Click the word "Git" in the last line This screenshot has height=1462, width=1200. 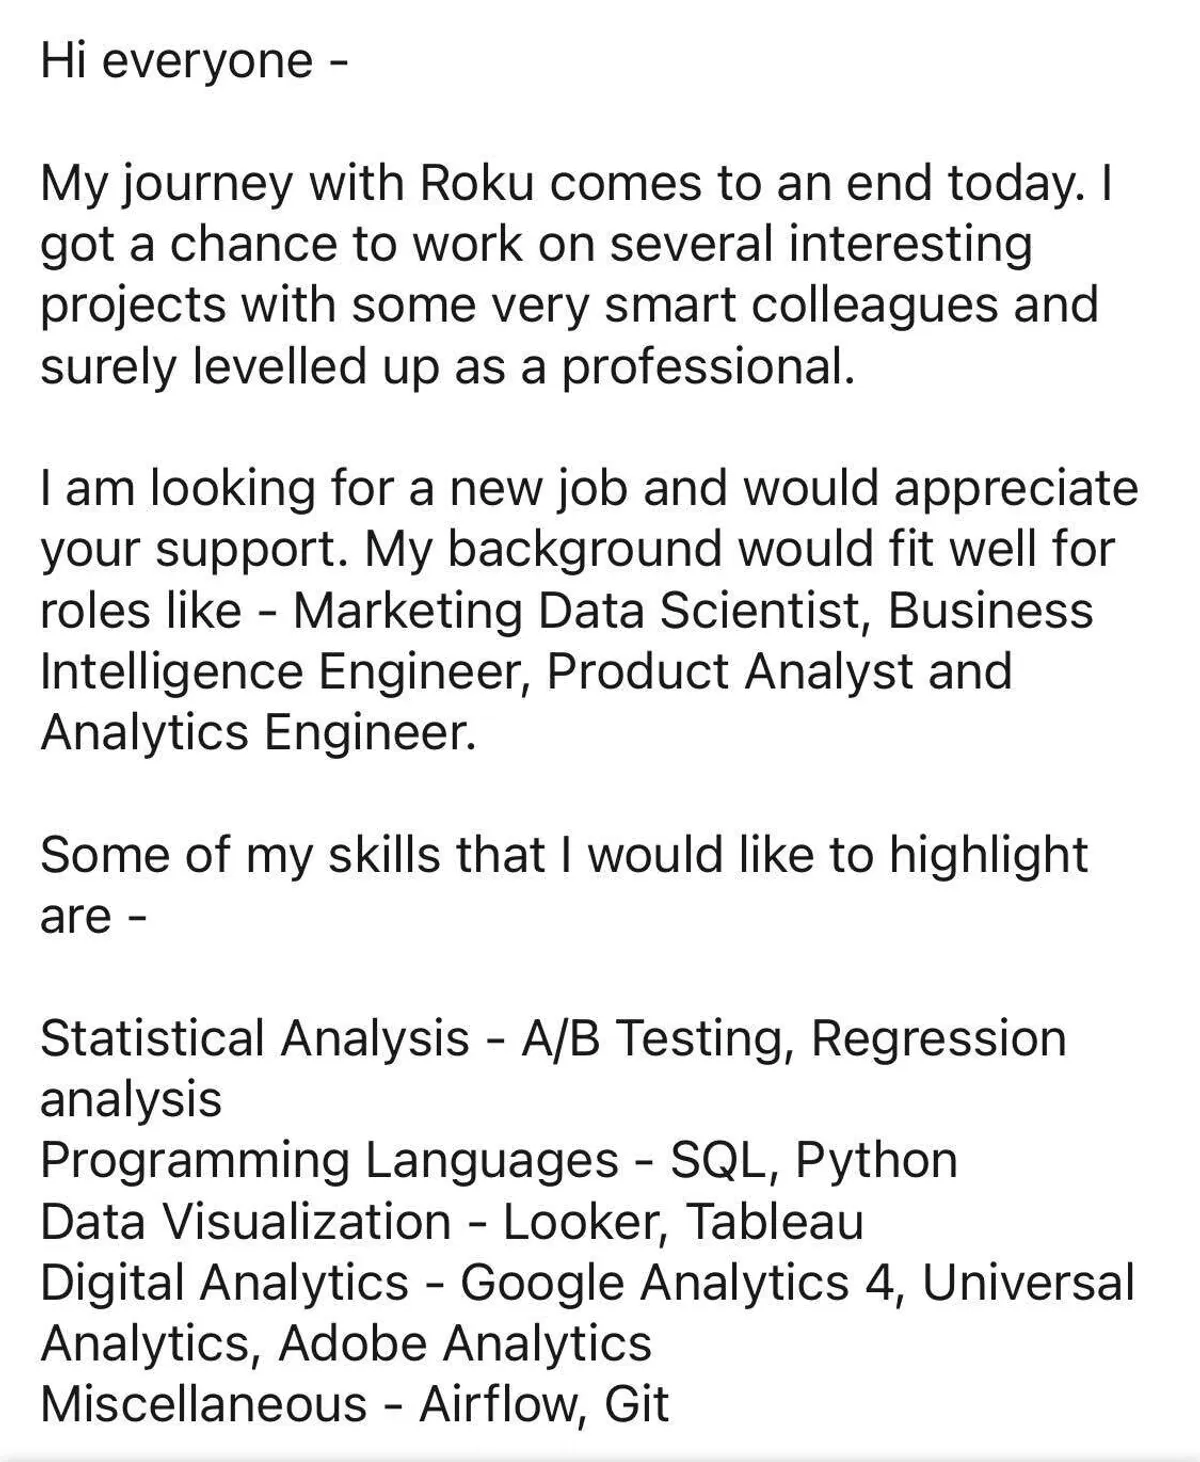636,1405
